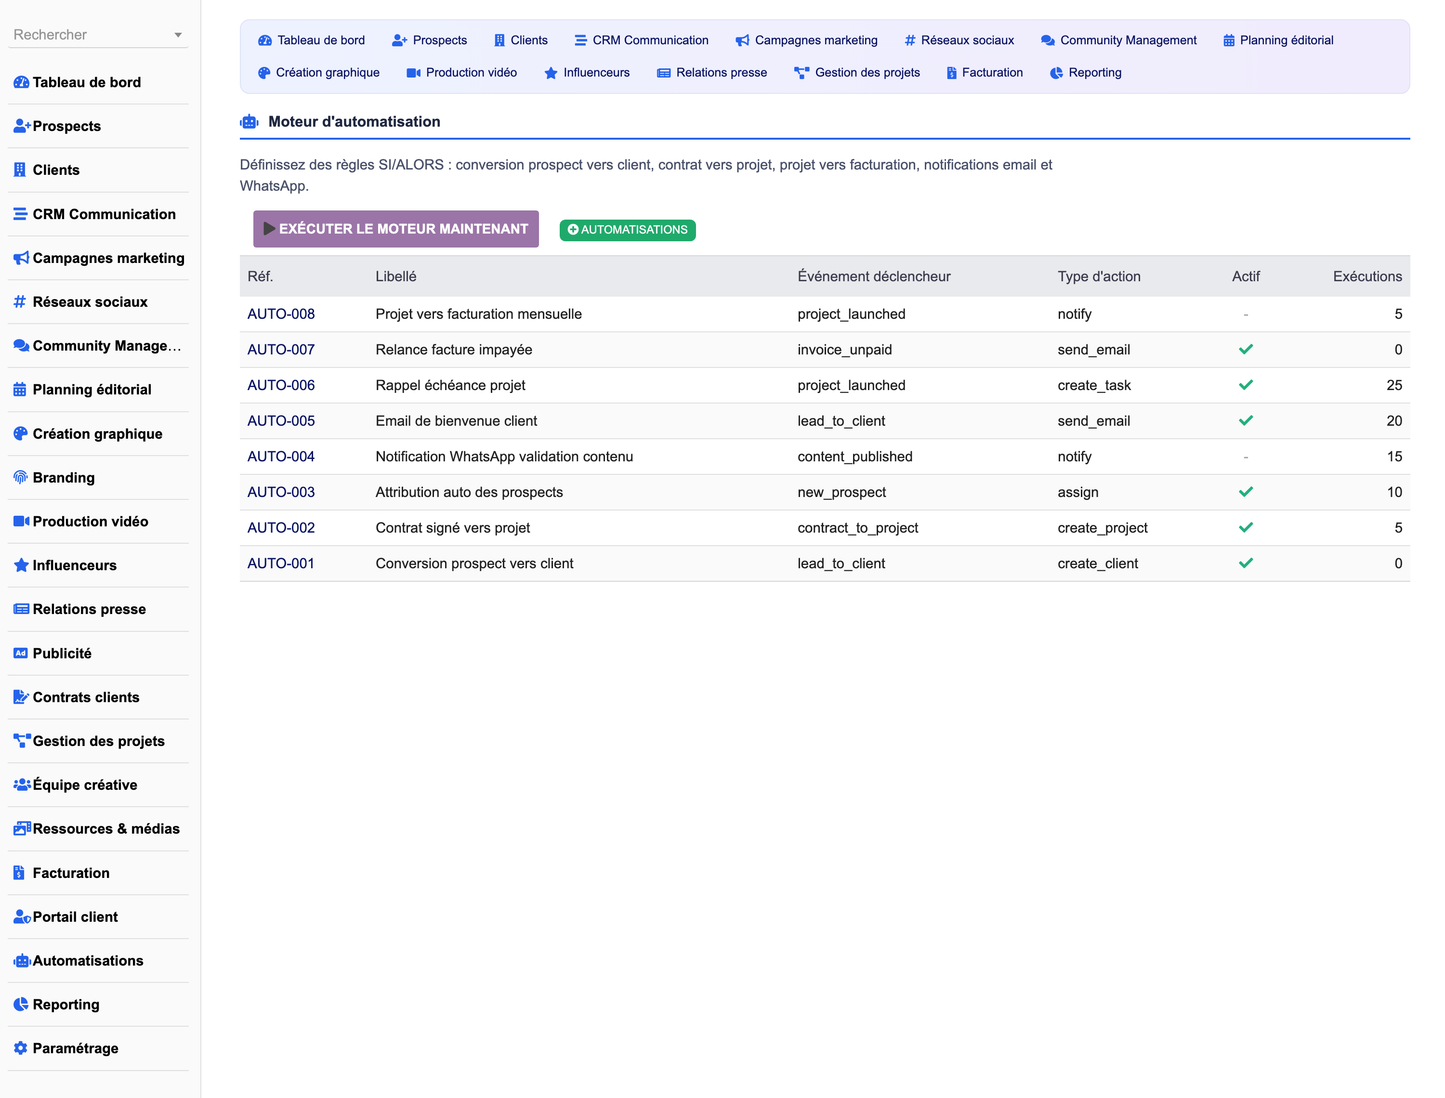1445x1098 pixels.
Task: Click the Ressources & médias images icon in sidebar
Action: click(22, 829)
